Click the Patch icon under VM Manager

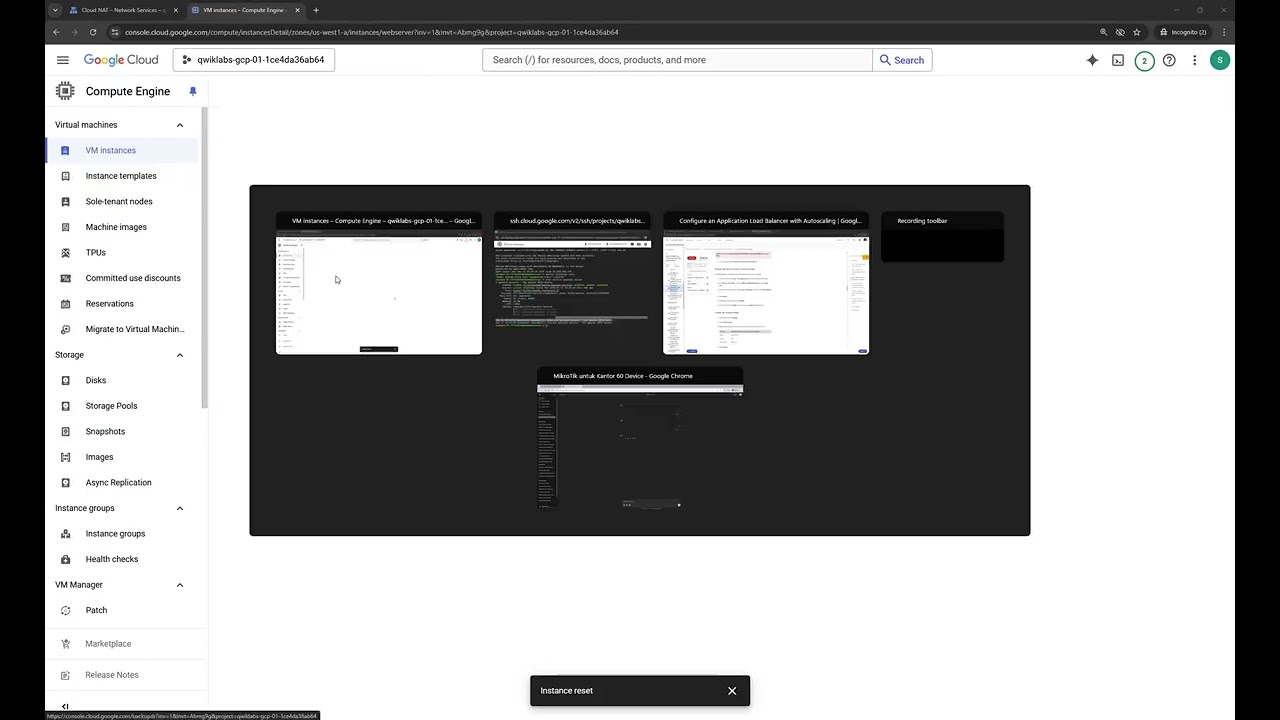[66, 610]
